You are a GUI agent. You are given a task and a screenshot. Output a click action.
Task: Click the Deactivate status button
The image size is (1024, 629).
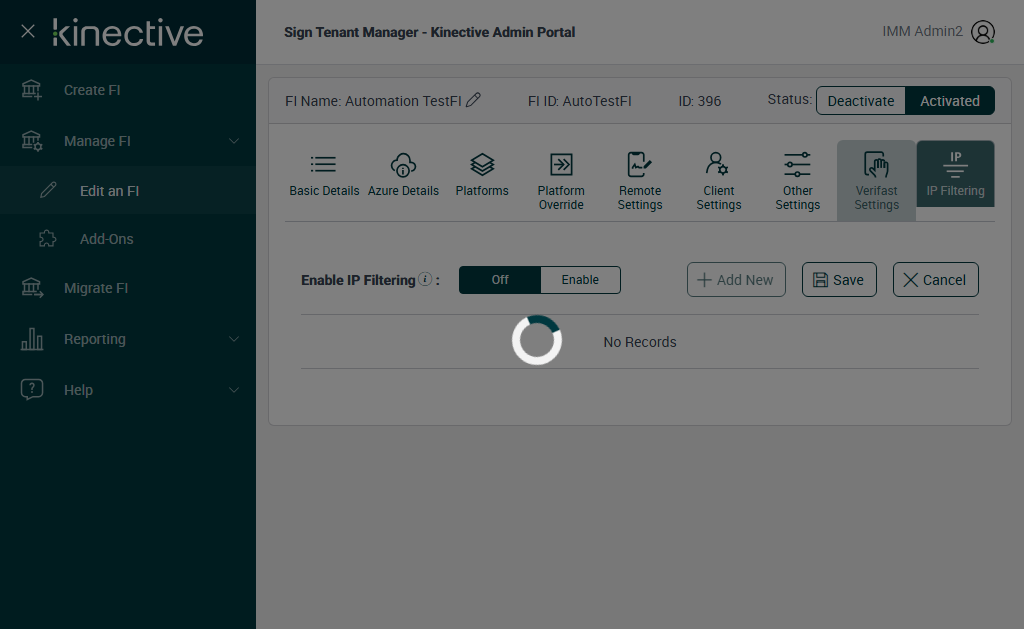tap(861, 101)
